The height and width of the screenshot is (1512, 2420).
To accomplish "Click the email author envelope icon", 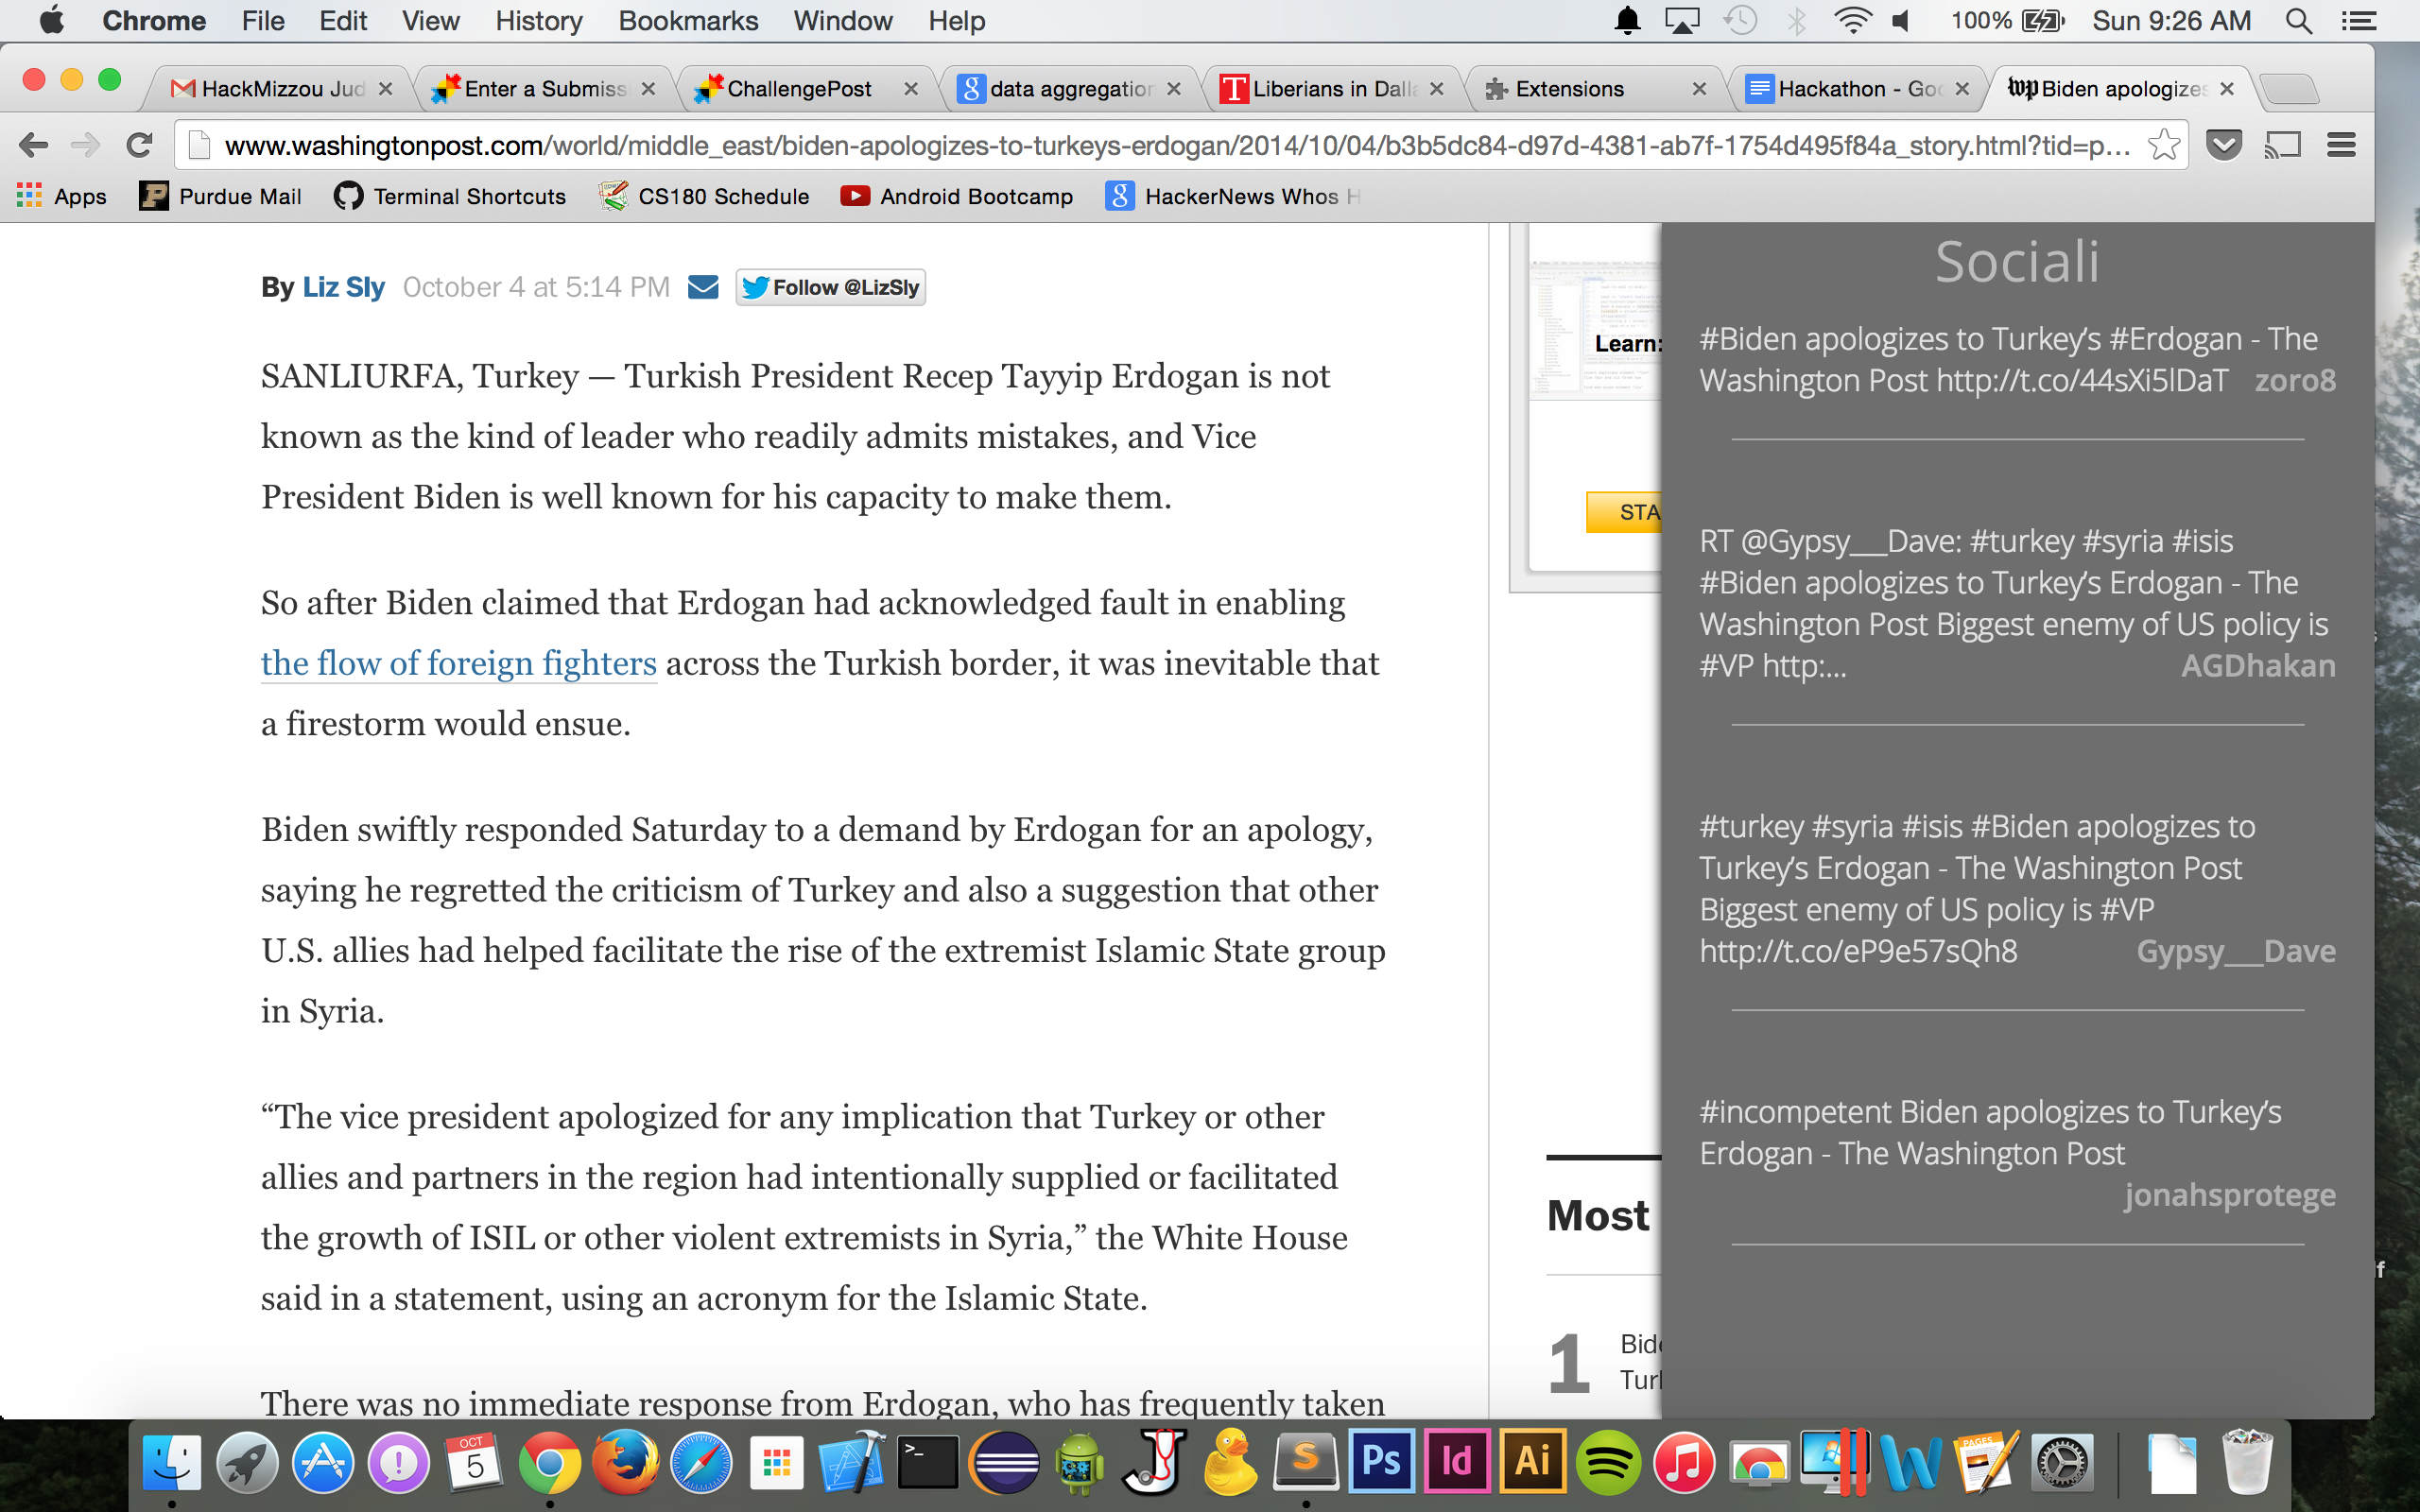I will click(703, 288).
